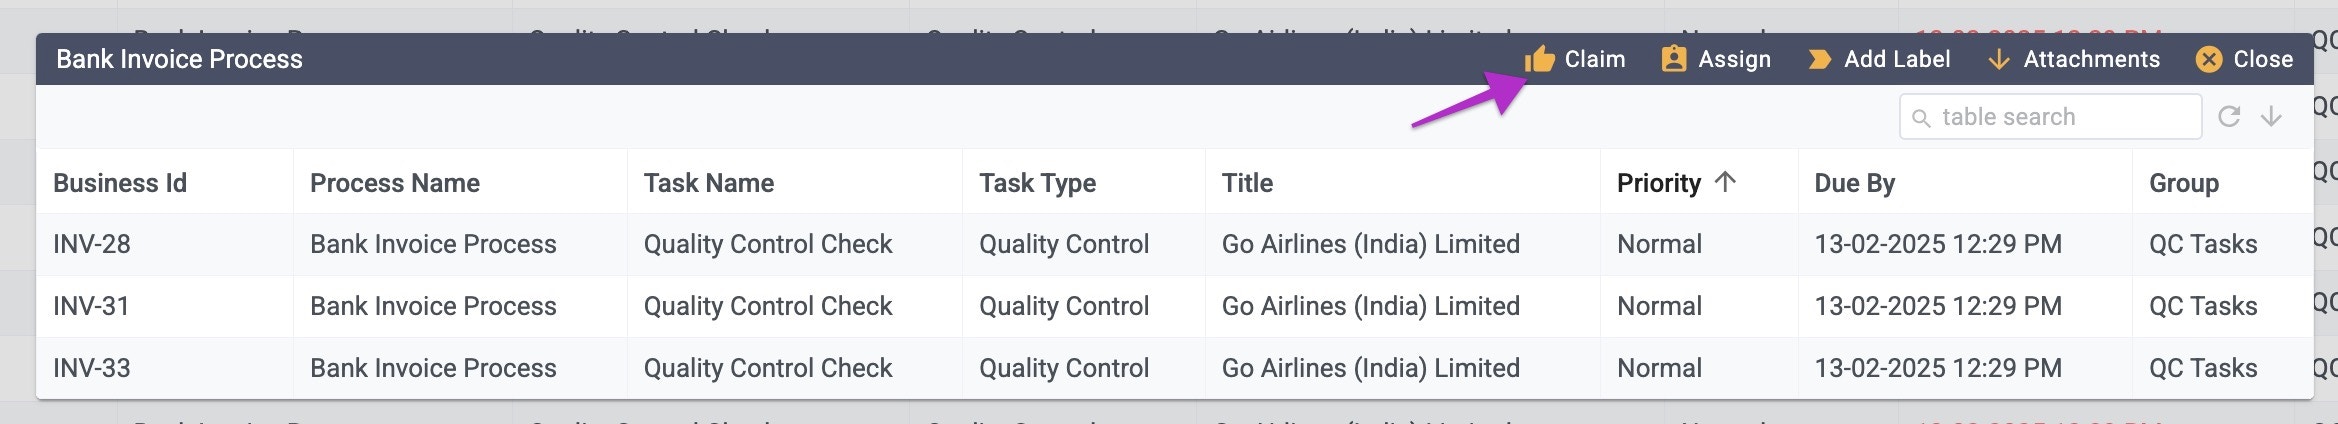The height and width of the screenshot is (424, 2338).
Task: Select the INV-28 row
Action: [x=1174, y=244]
